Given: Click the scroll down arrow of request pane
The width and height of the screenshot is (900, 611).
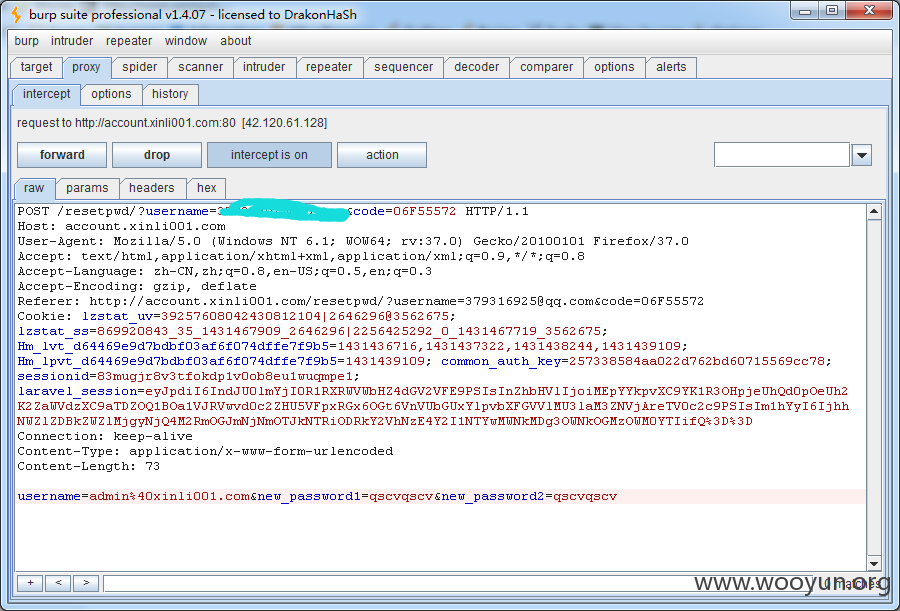Looking at the screenshot, I should [874, 563].
